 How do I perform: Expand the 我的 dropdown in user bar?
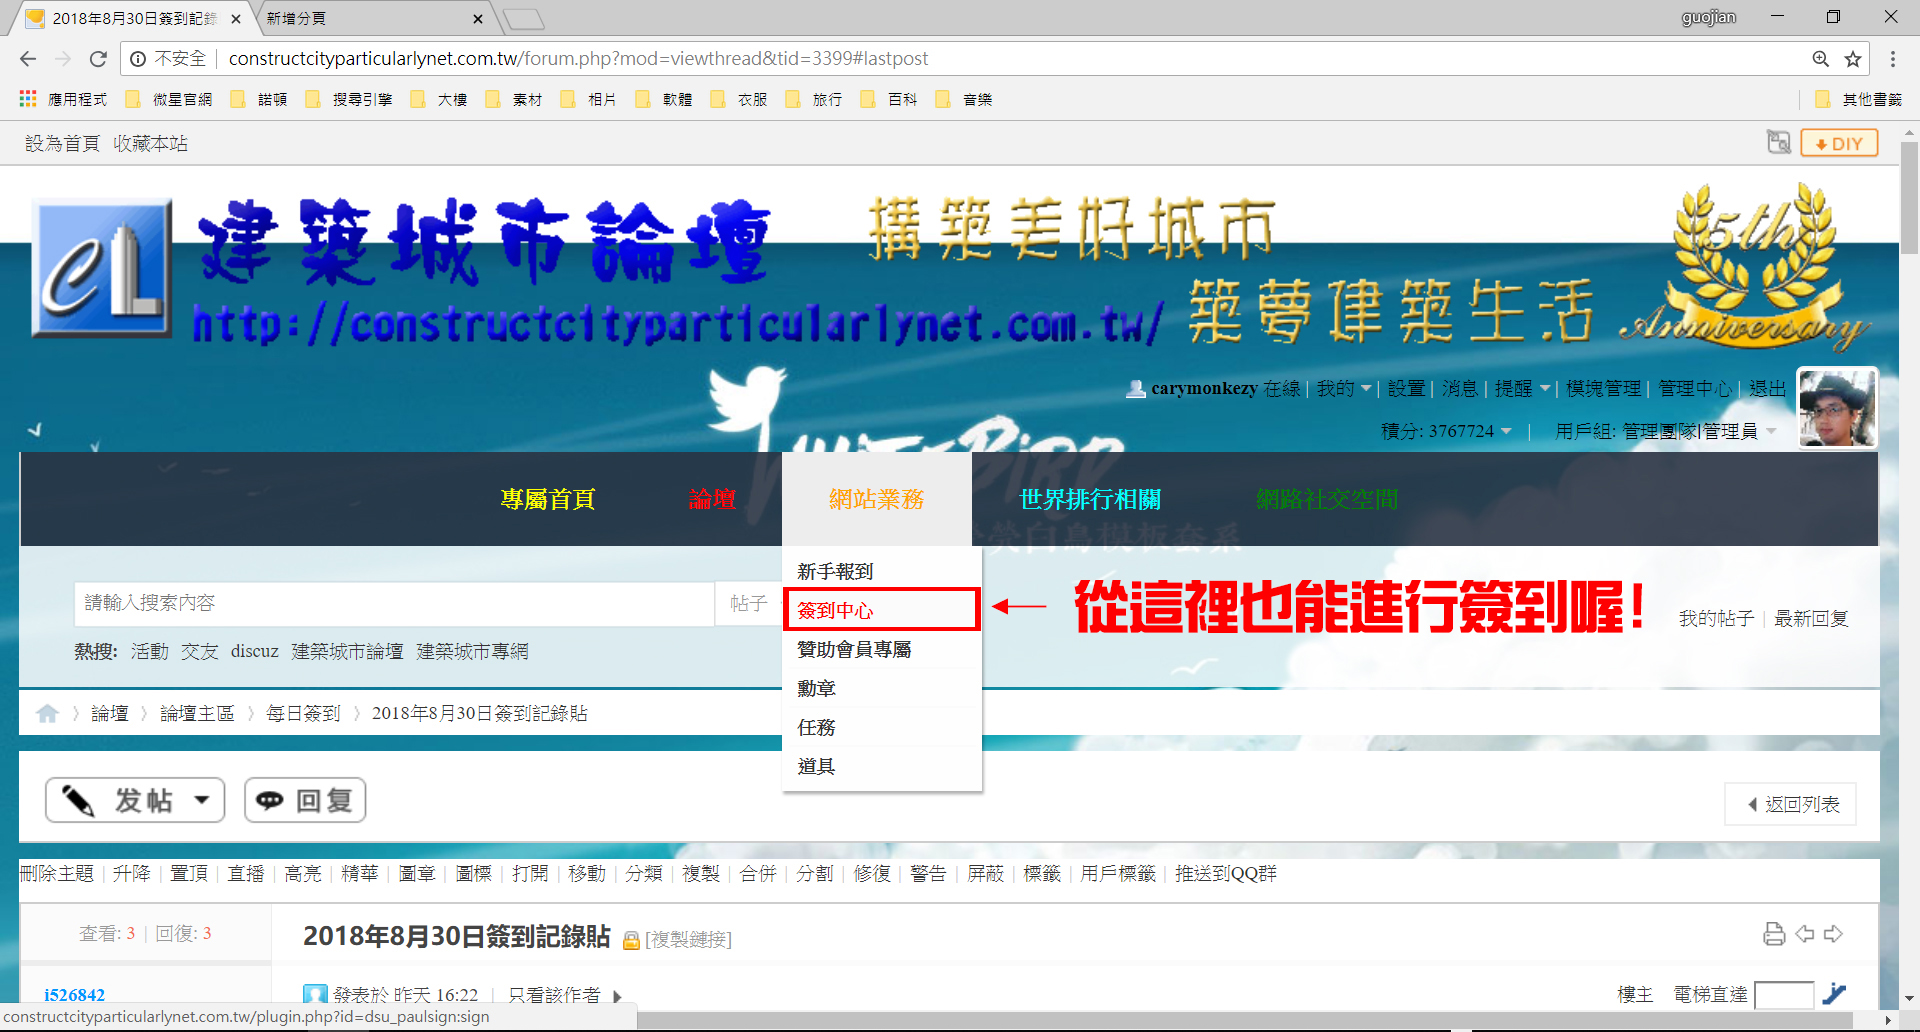[x=1366, y=388]
